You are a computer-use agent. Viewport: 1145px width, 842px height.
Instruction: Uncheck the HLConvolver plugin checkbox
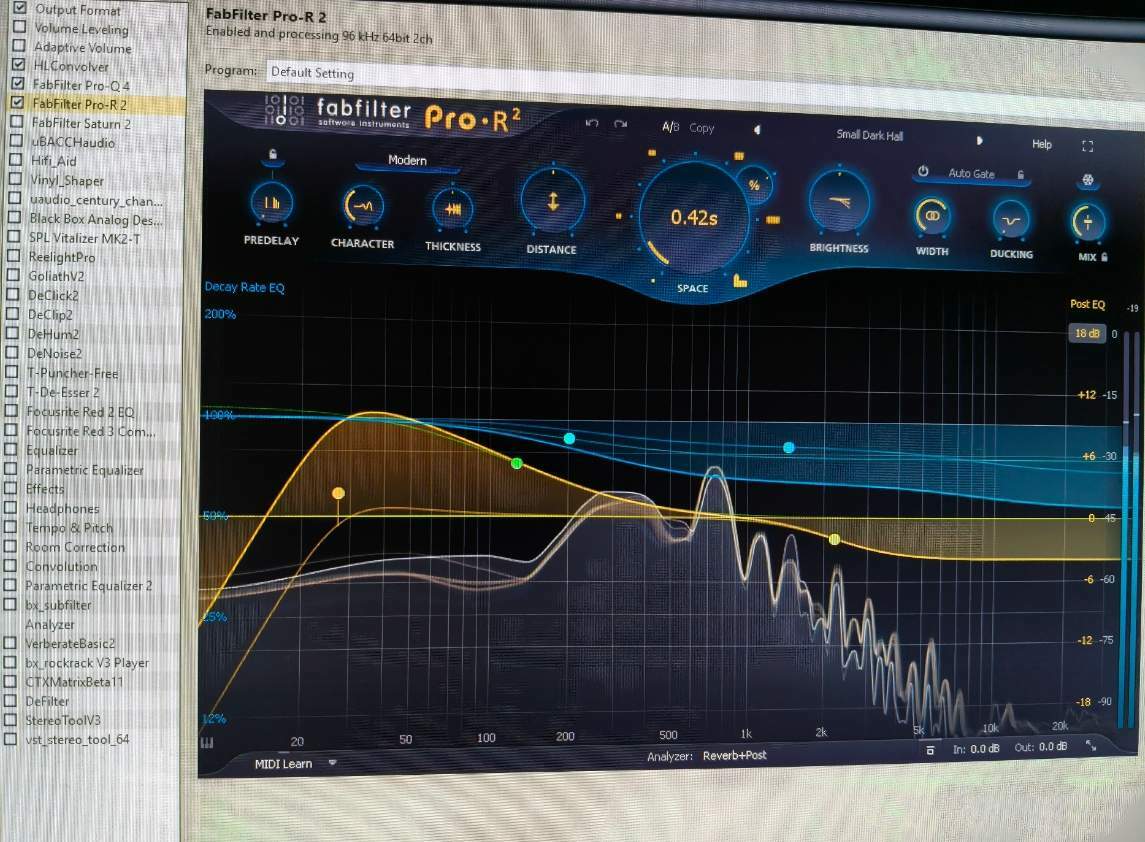point(18,65)
